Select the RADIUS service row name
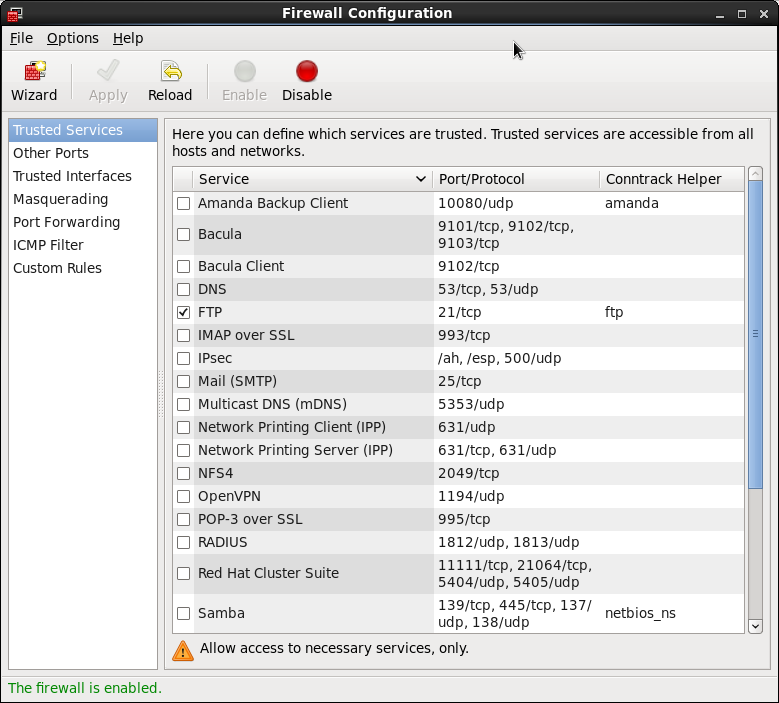779x703 pixels. click(223, 542)
